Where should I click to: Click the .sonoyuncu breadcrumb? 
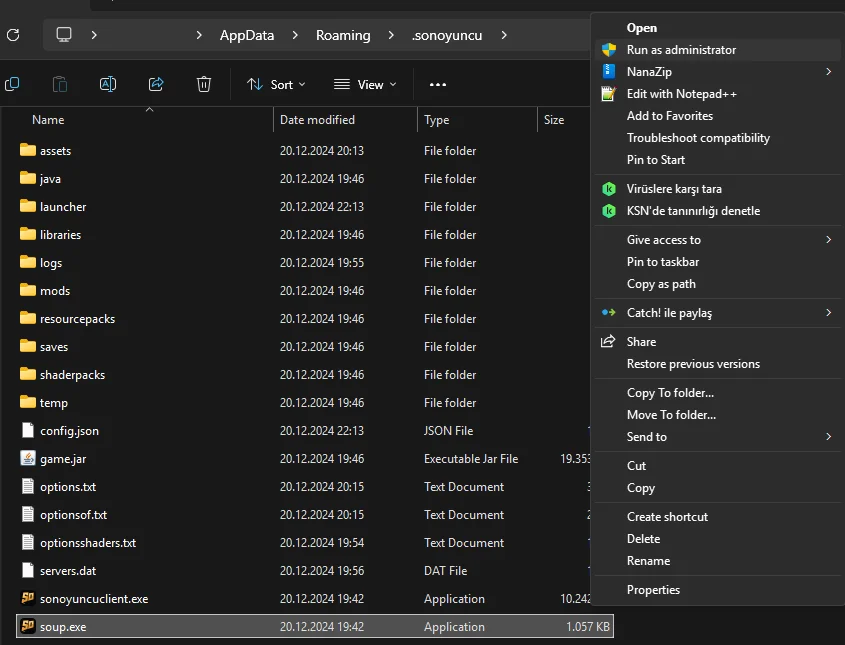[447, 36]
